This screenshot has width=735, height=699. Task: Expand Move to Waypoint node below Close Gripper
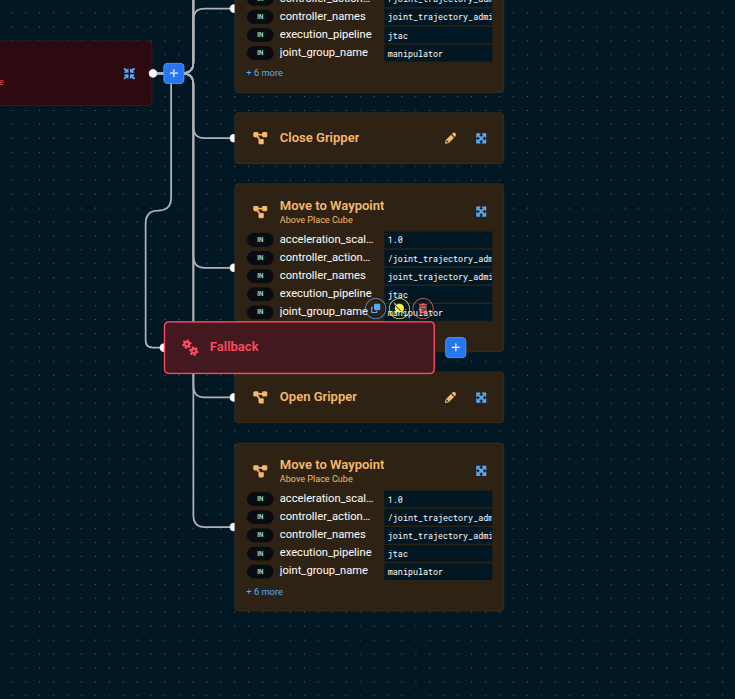pos(481,211)
